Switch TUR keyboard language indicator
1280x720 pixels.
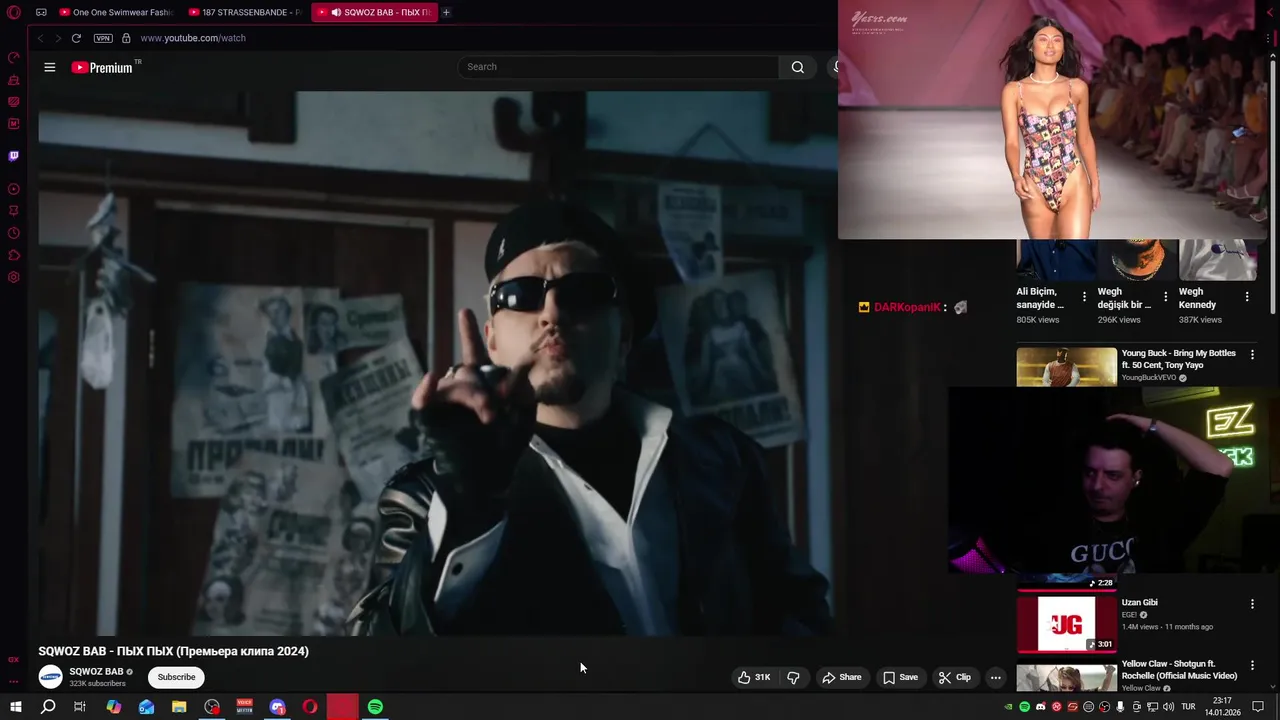(1188, 707)
